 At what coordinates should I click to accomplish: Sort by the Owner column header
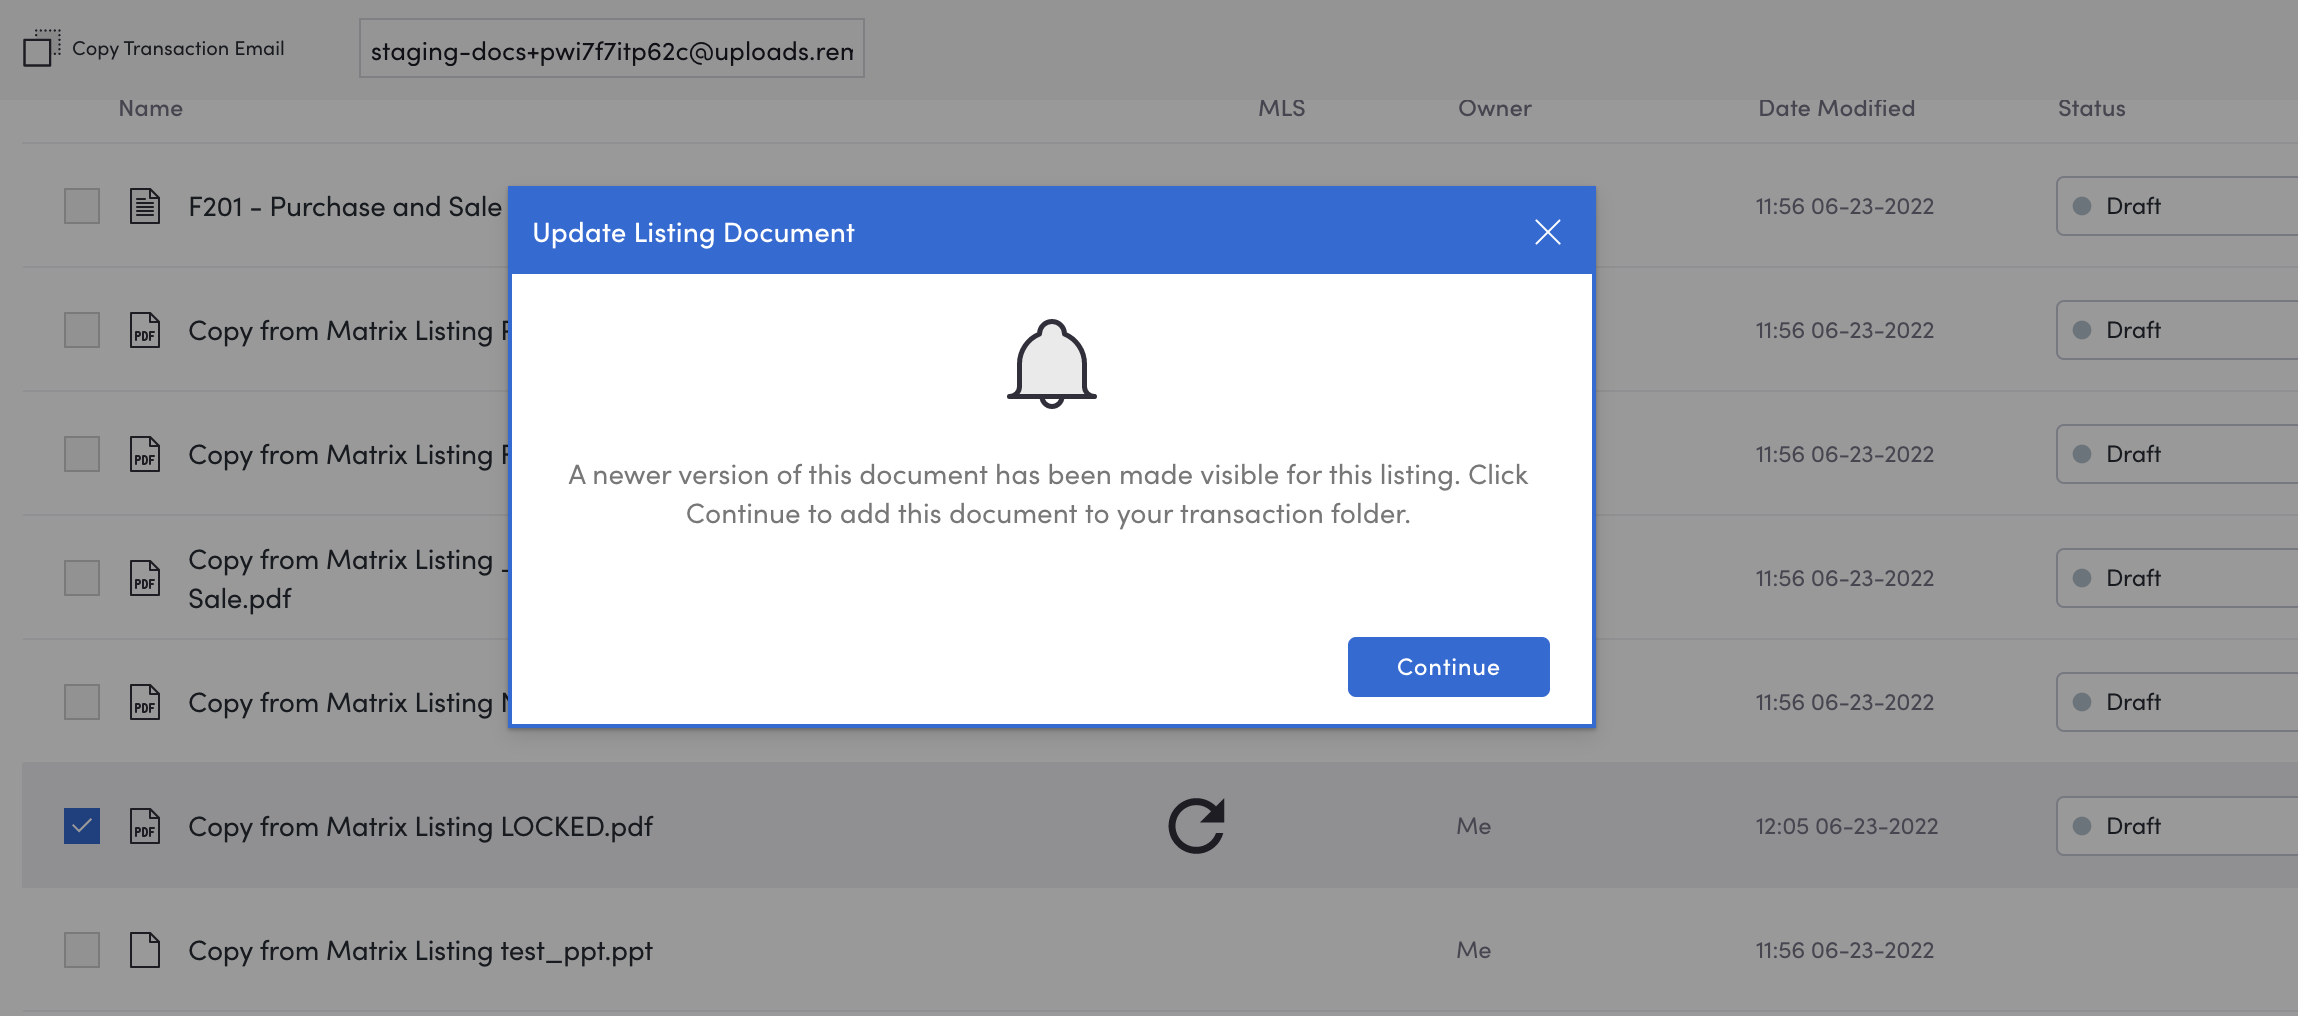[1494, 108]
